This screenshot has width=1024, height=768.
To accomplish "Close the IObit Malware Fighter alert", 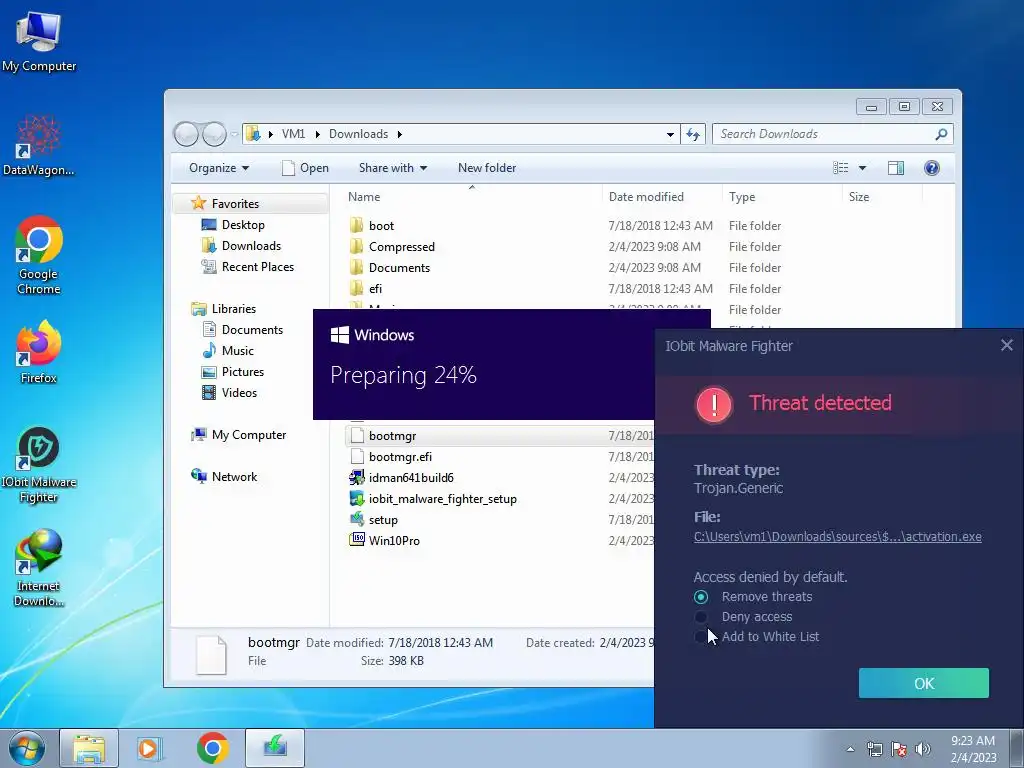I will 1006,345.
